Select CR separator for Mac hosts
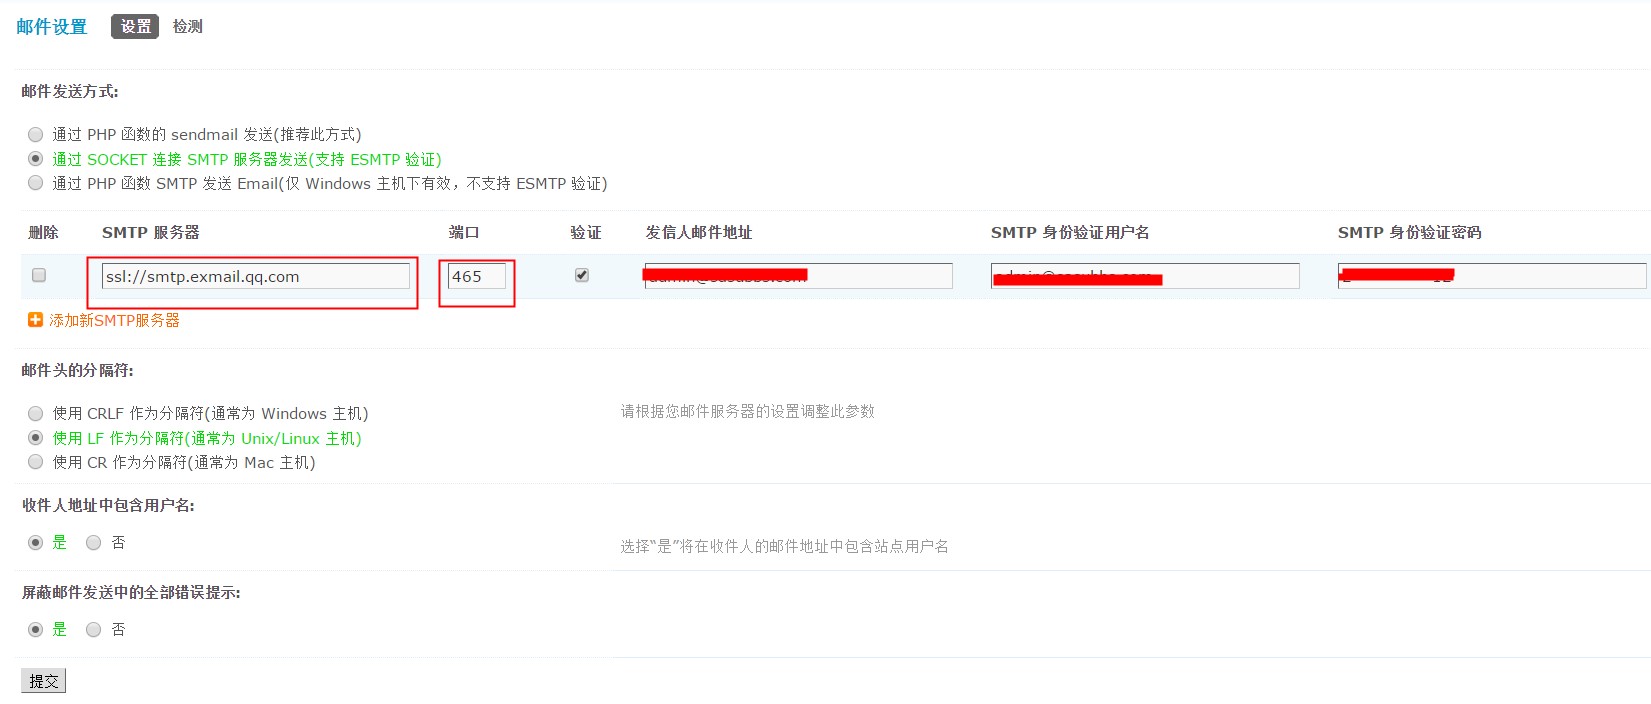The width and height of the screenshot is (1651, 704). 36,462
